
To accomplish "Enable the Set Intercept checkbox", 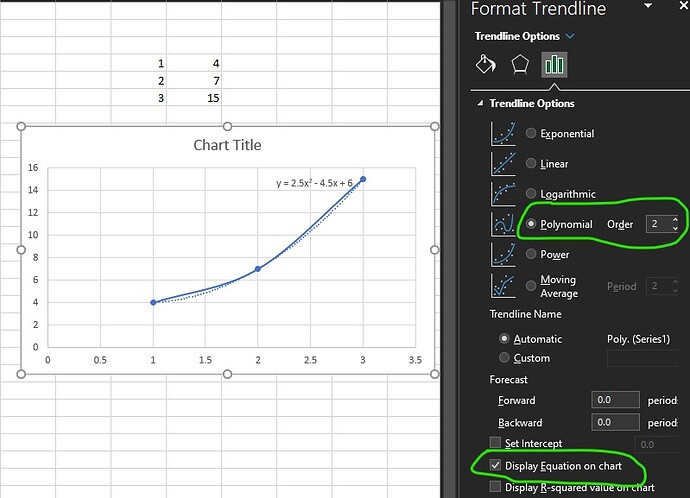I will (495, 443).
